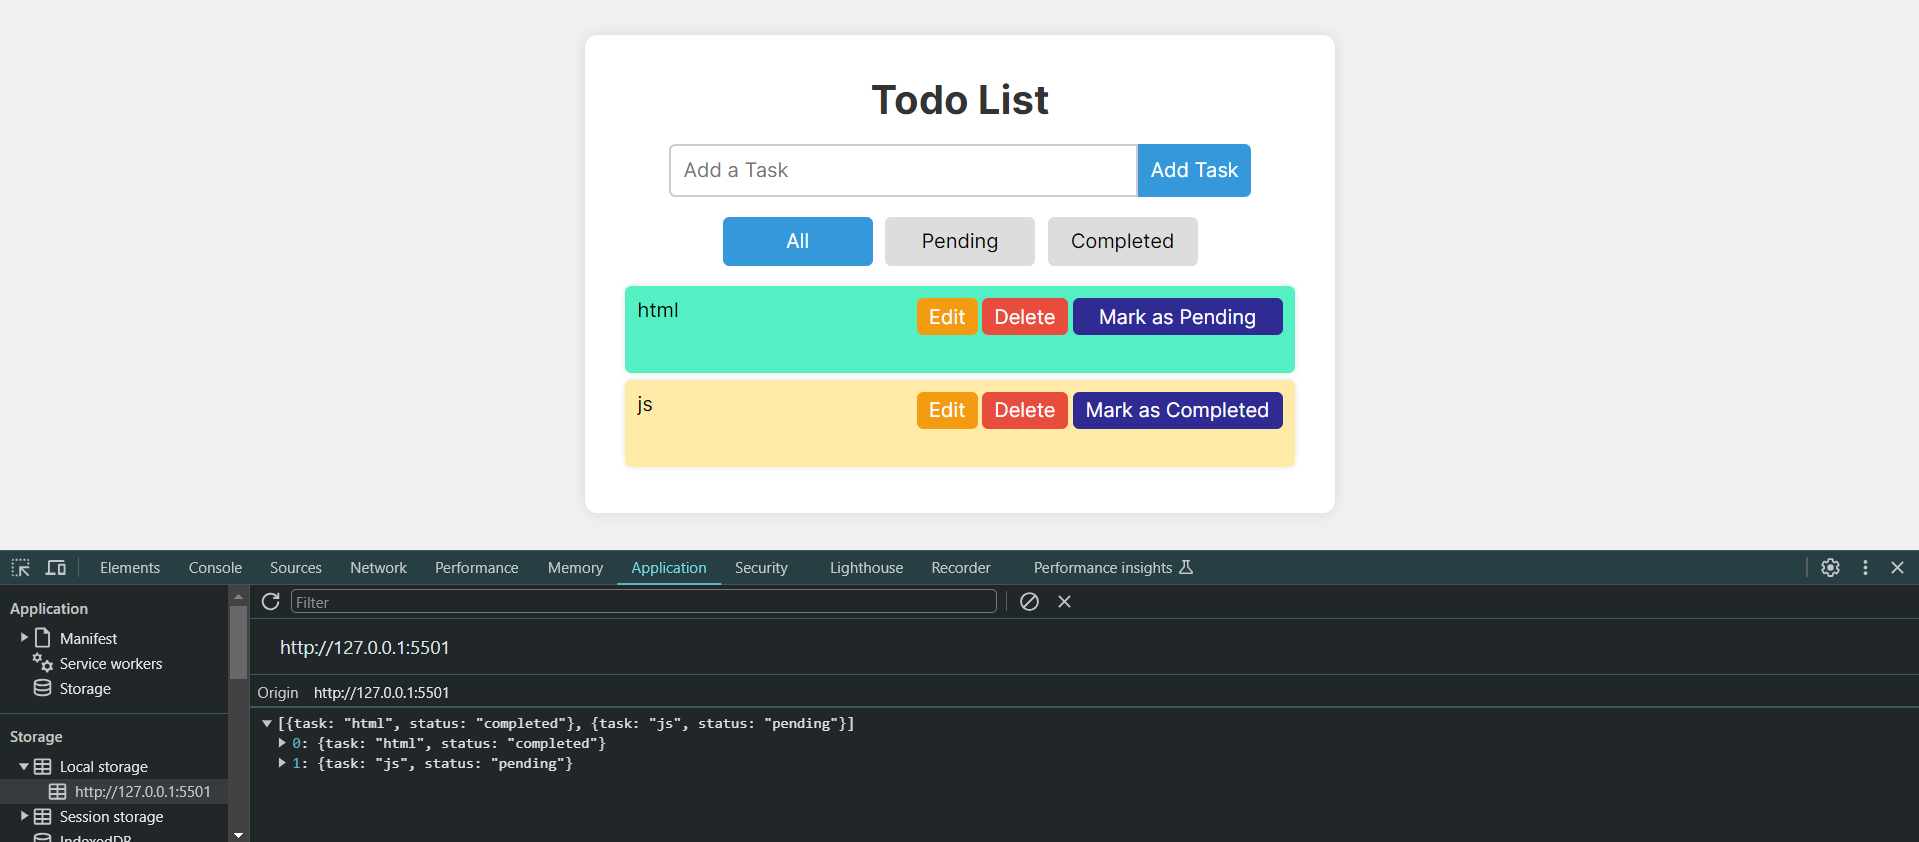The width and height of the screenshot is (1919, 842).
Task: Switch to the Elements tab
Action: (130, 568)
